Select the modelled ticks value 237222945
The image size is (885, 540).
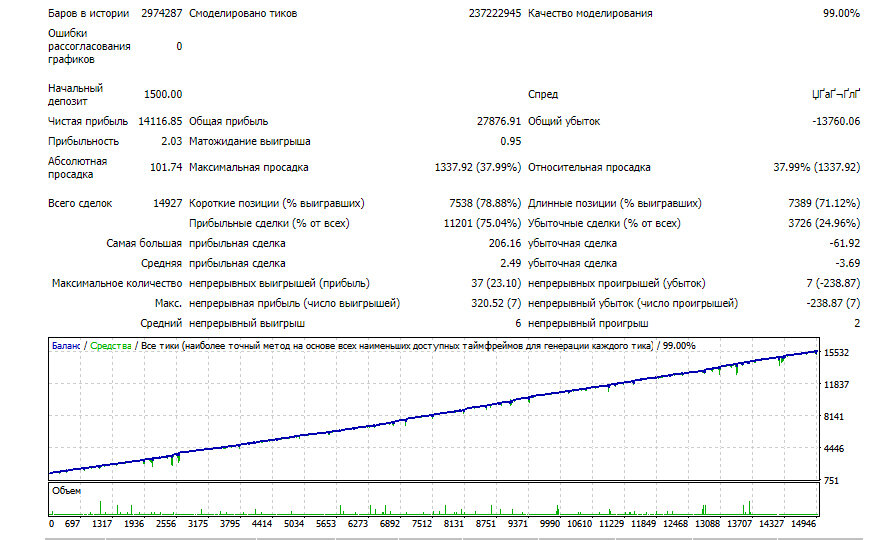point(494,13)
